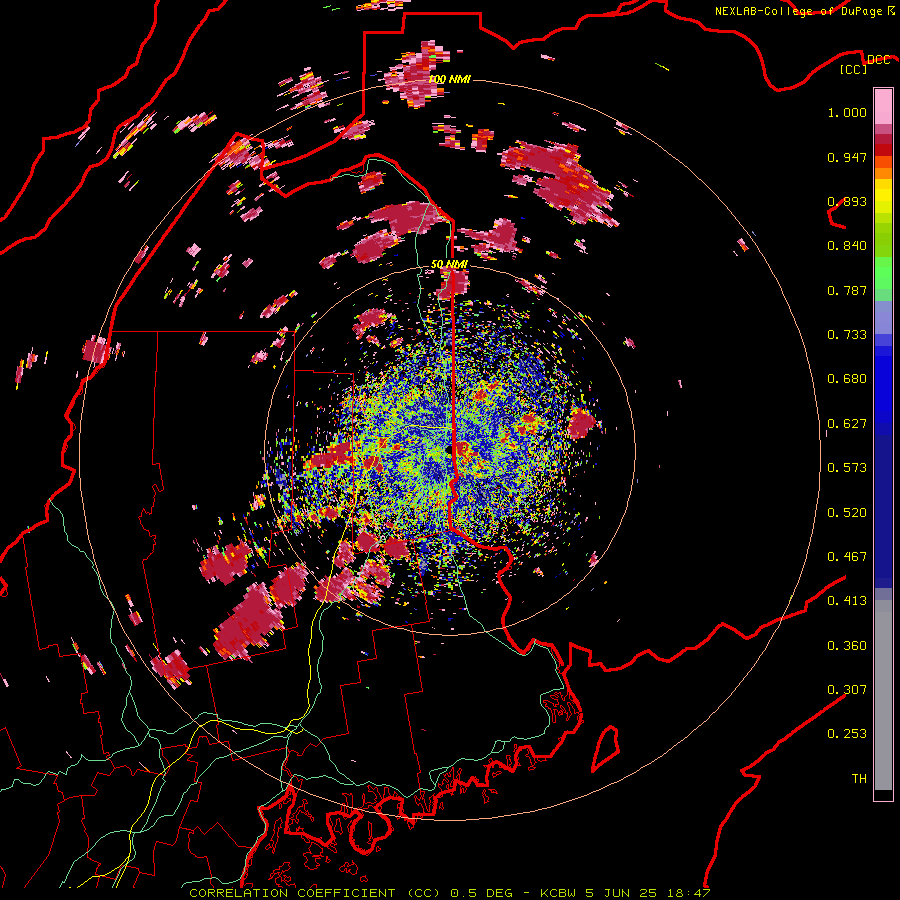Pick the yellow color band in the scale
The width and height of the screenshot is (900, 900).
click(x=883, y=196)
